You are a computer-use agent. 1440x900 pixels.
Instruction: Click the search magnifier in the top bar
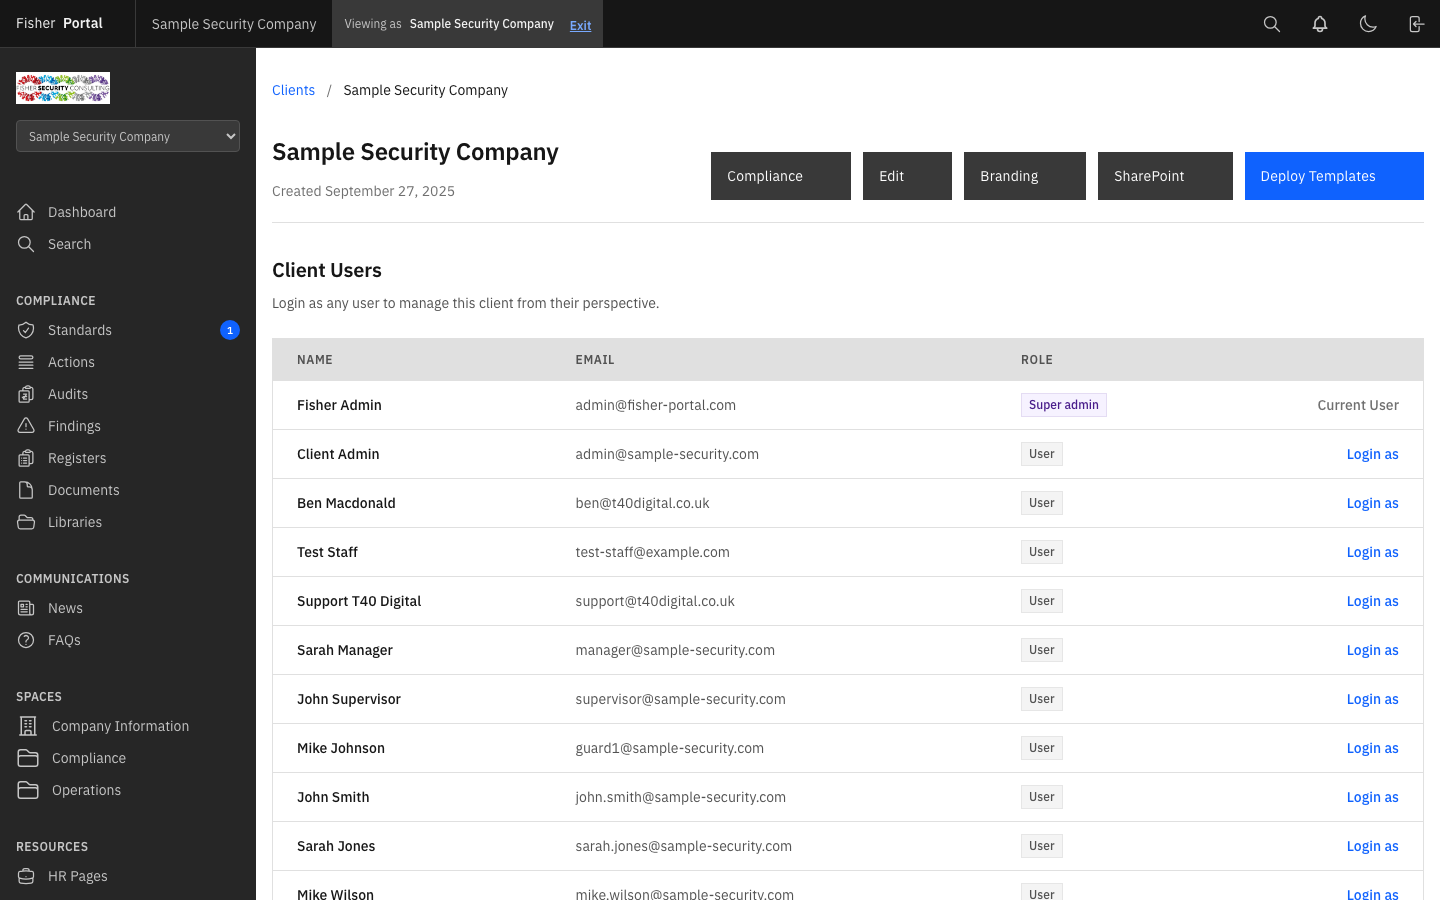[x=1272, y=23]
